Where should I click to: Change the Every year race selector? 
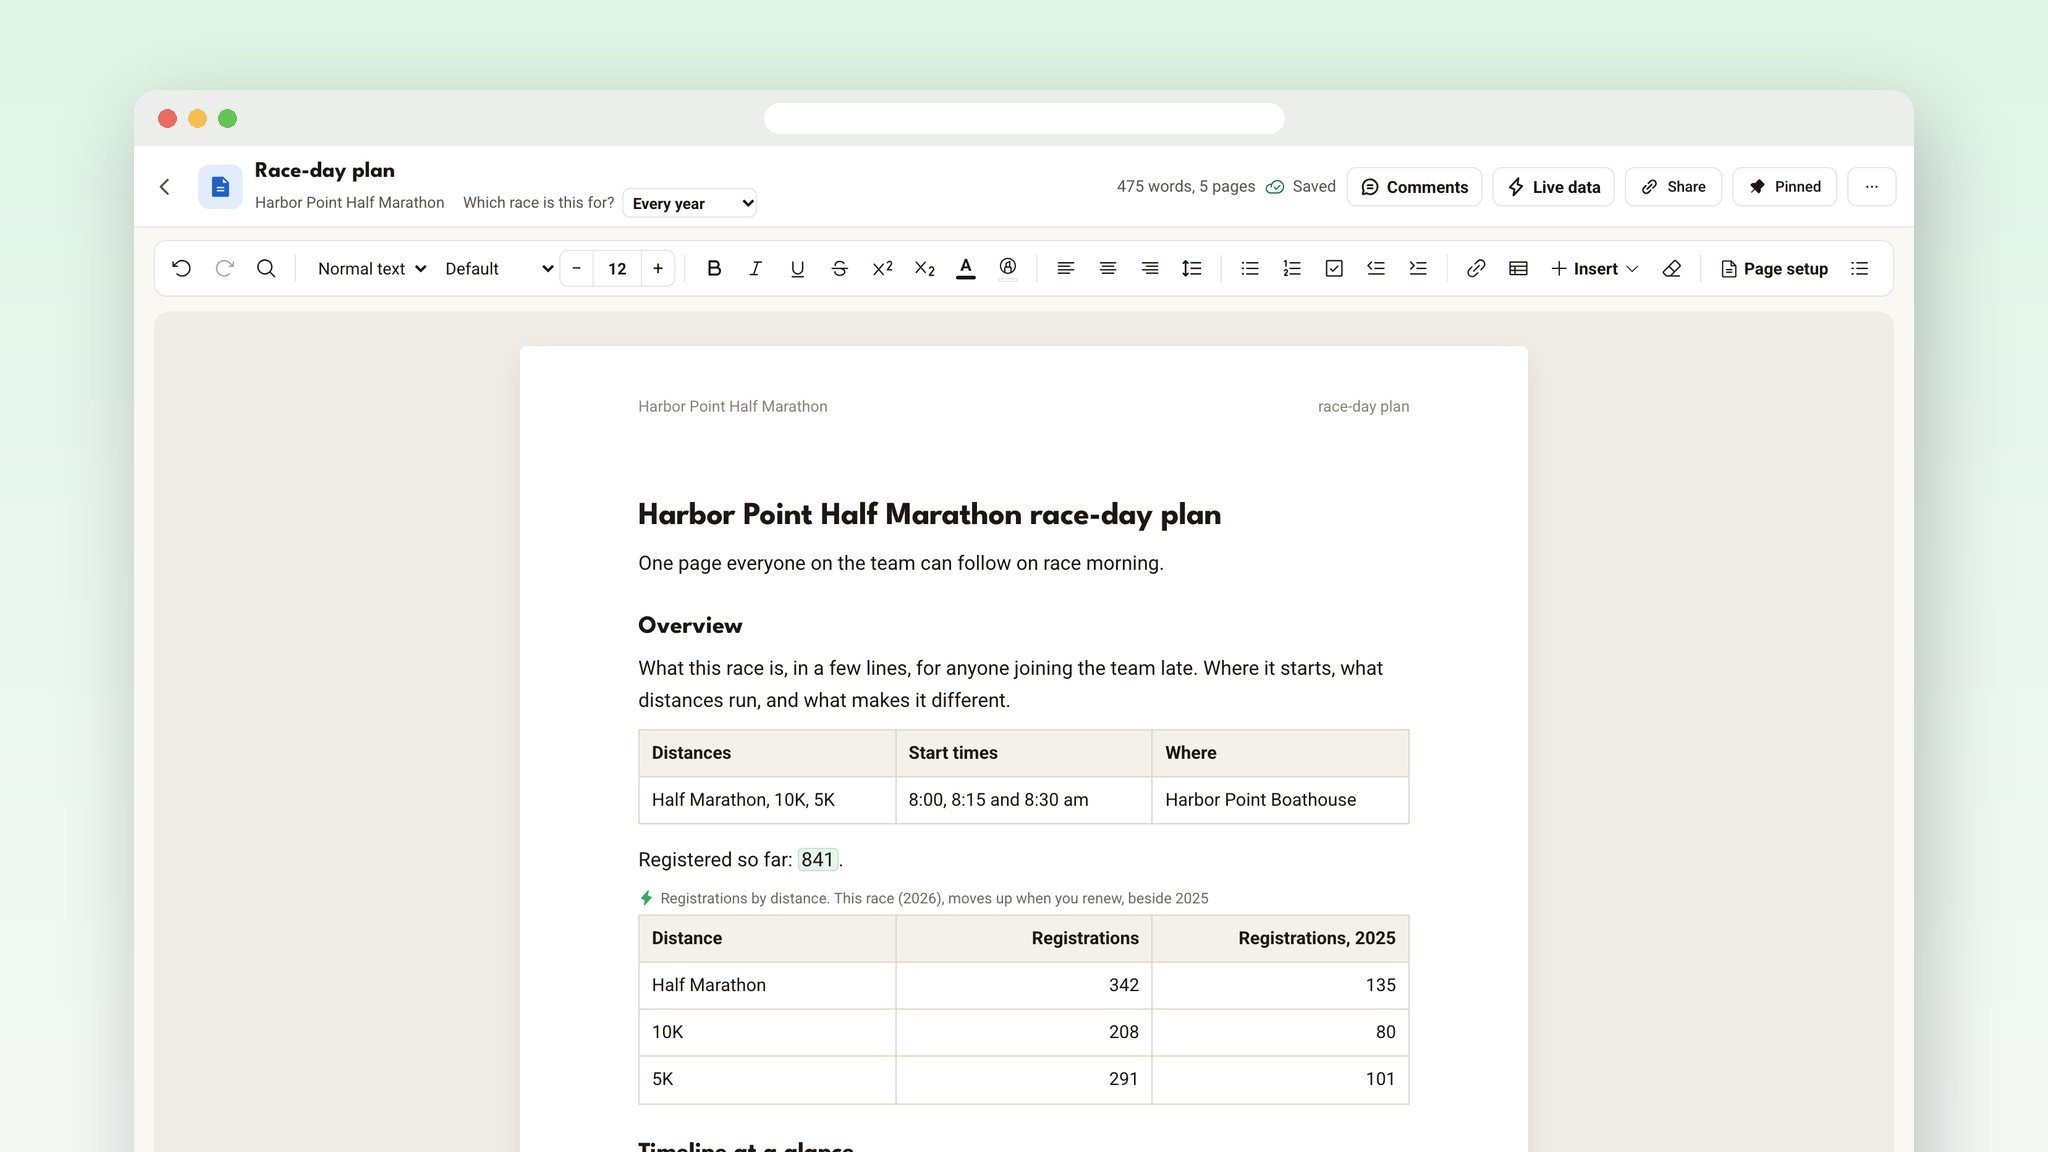[x=690, y=203]
